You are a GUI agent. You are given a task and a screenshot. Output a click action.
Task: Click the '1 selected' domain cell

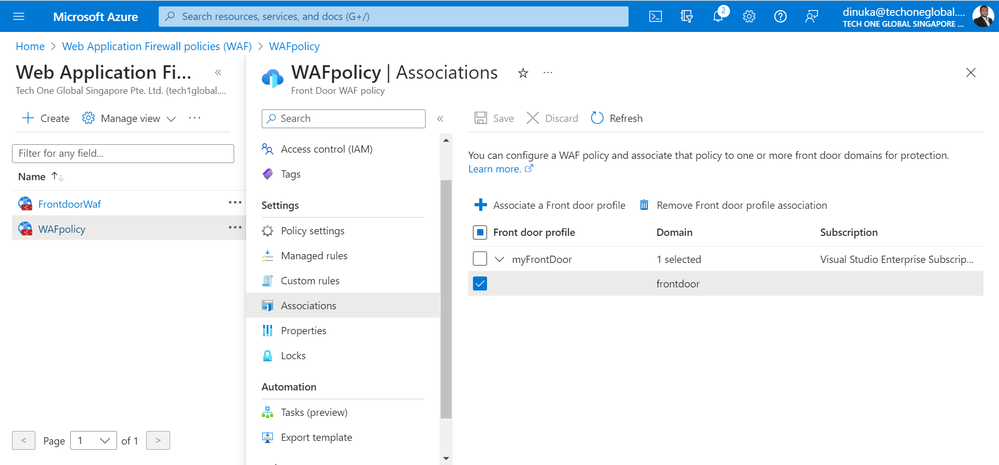[679, 259]
